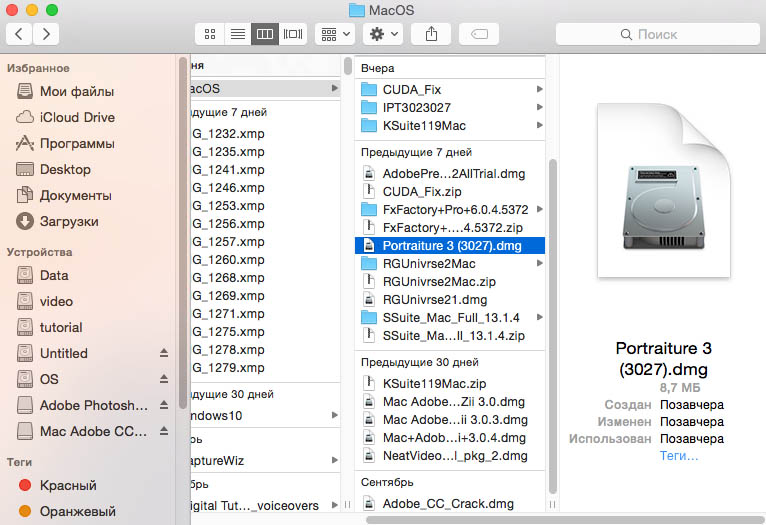Viewport: 766px width, 525px height.
Task: Click the Adobe_CC_Crack.dmg disk image icon
Action: pos(369,504)
